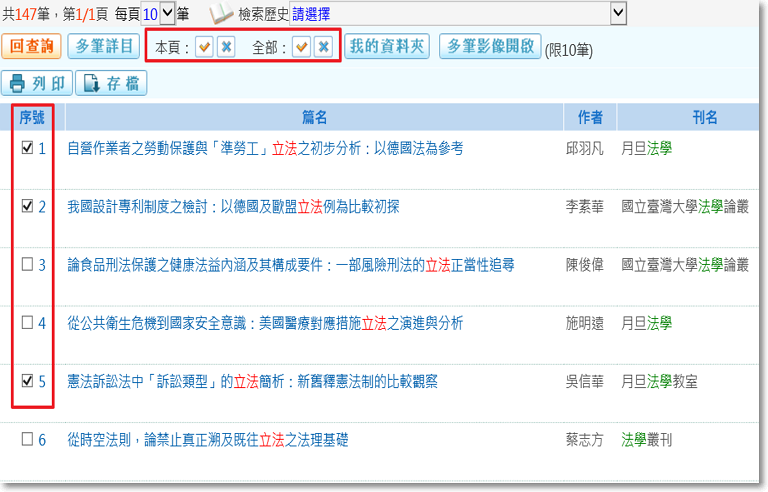Uncheck the checkbox for row 1
The height and width of the screenshot is (492, 768).
27,148
